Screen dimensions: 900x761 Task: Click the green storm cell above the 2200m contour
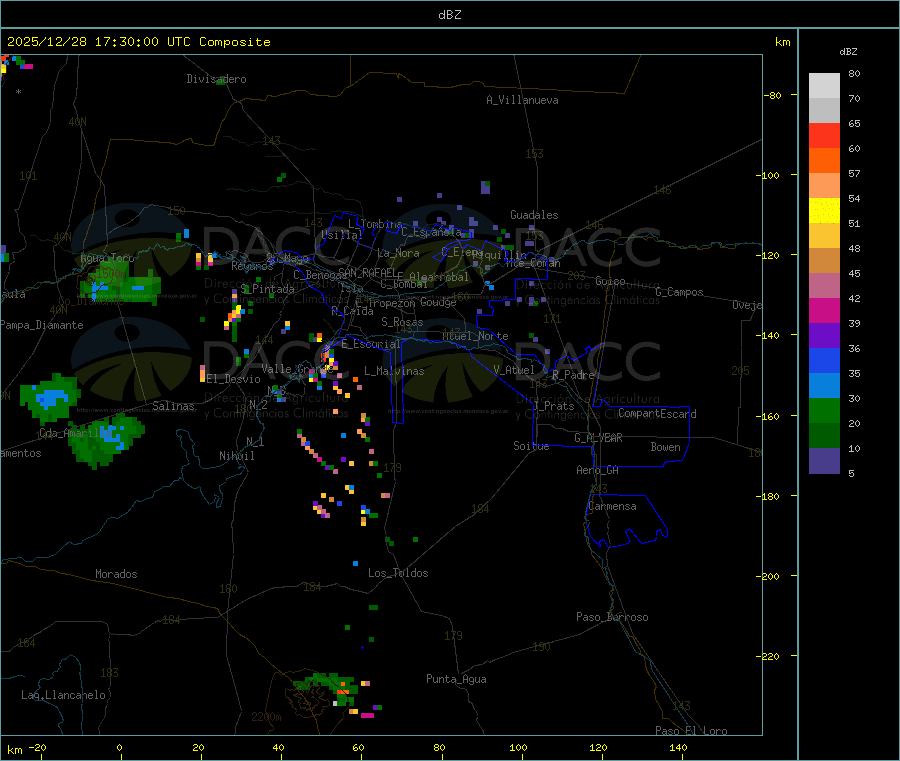(327, 689)
